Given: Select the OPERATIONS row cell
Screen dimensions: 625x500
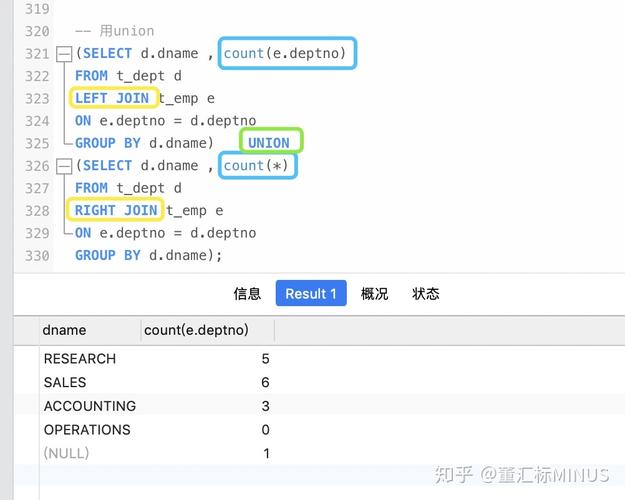Looking at the screenshot, I should (87, 430).
